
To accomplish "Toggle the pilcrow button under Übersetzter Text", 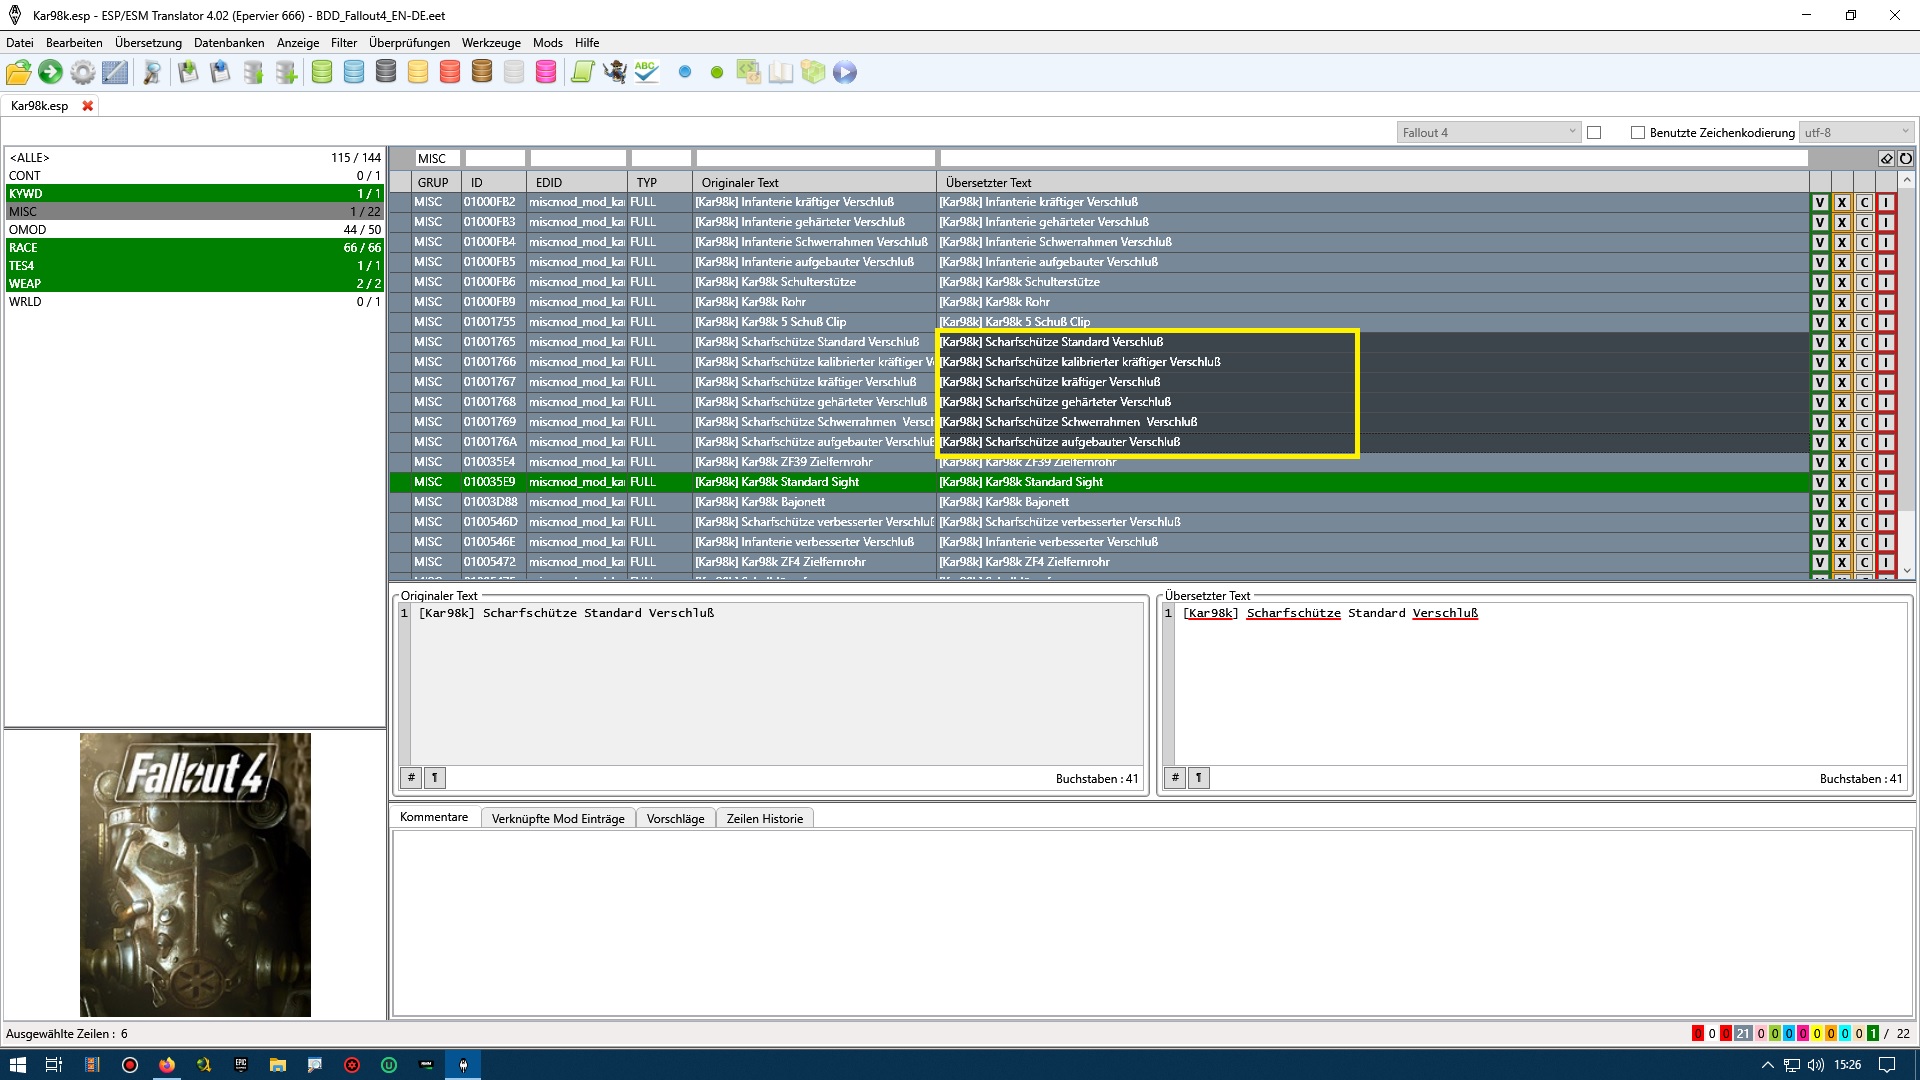I will point(1199,777).
